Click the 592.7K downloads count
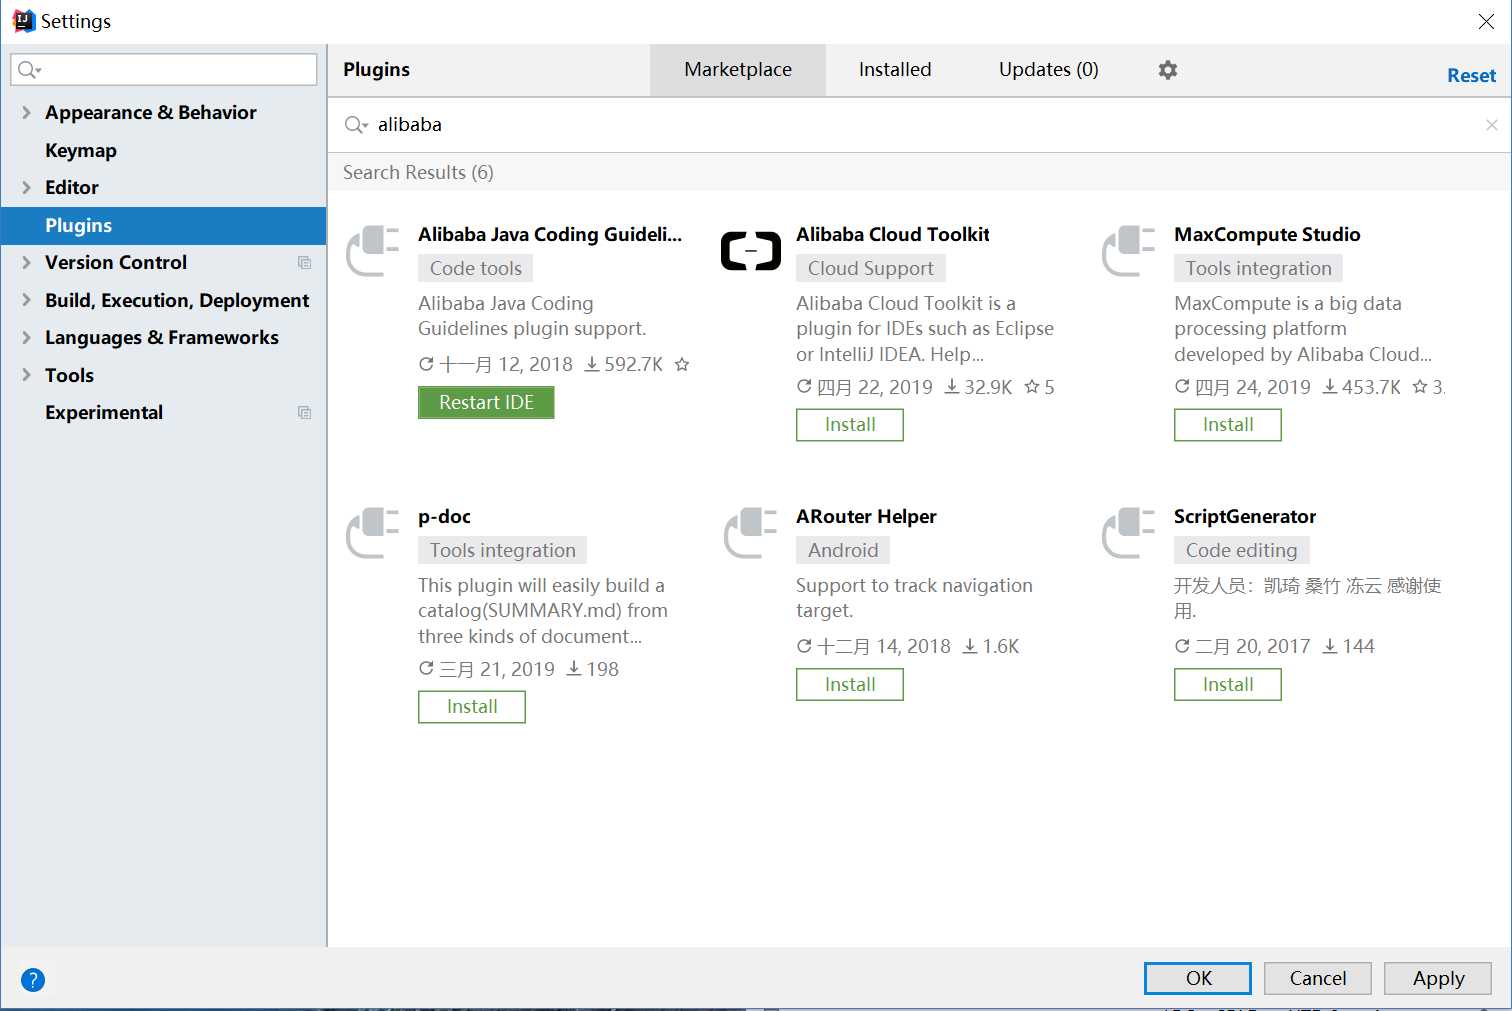Screen dimensions: 1512x1011 pyautogui.click(x=624, y=364)
